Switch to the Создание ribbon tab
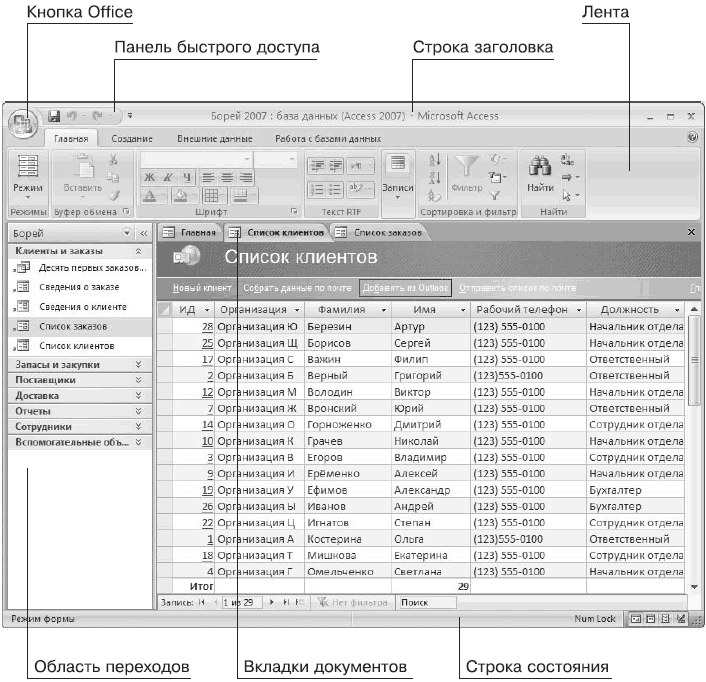This screenshot has width=706, height=682. tap(131, 138)
